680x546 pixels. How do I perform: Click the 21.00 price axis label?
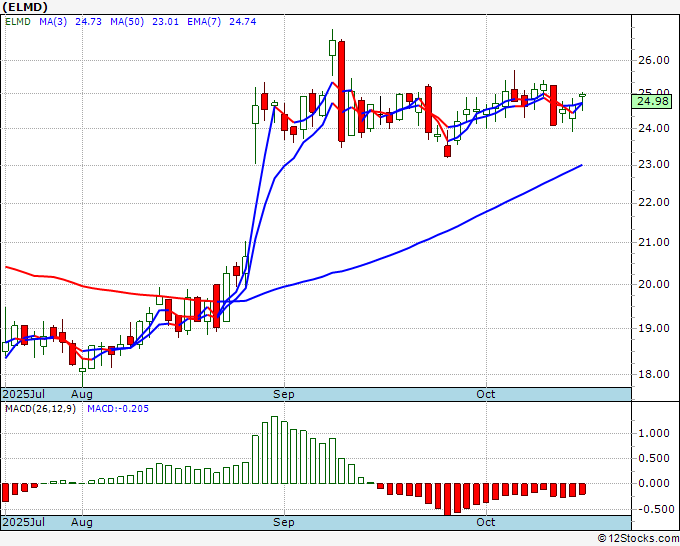(x=654, y=242)
